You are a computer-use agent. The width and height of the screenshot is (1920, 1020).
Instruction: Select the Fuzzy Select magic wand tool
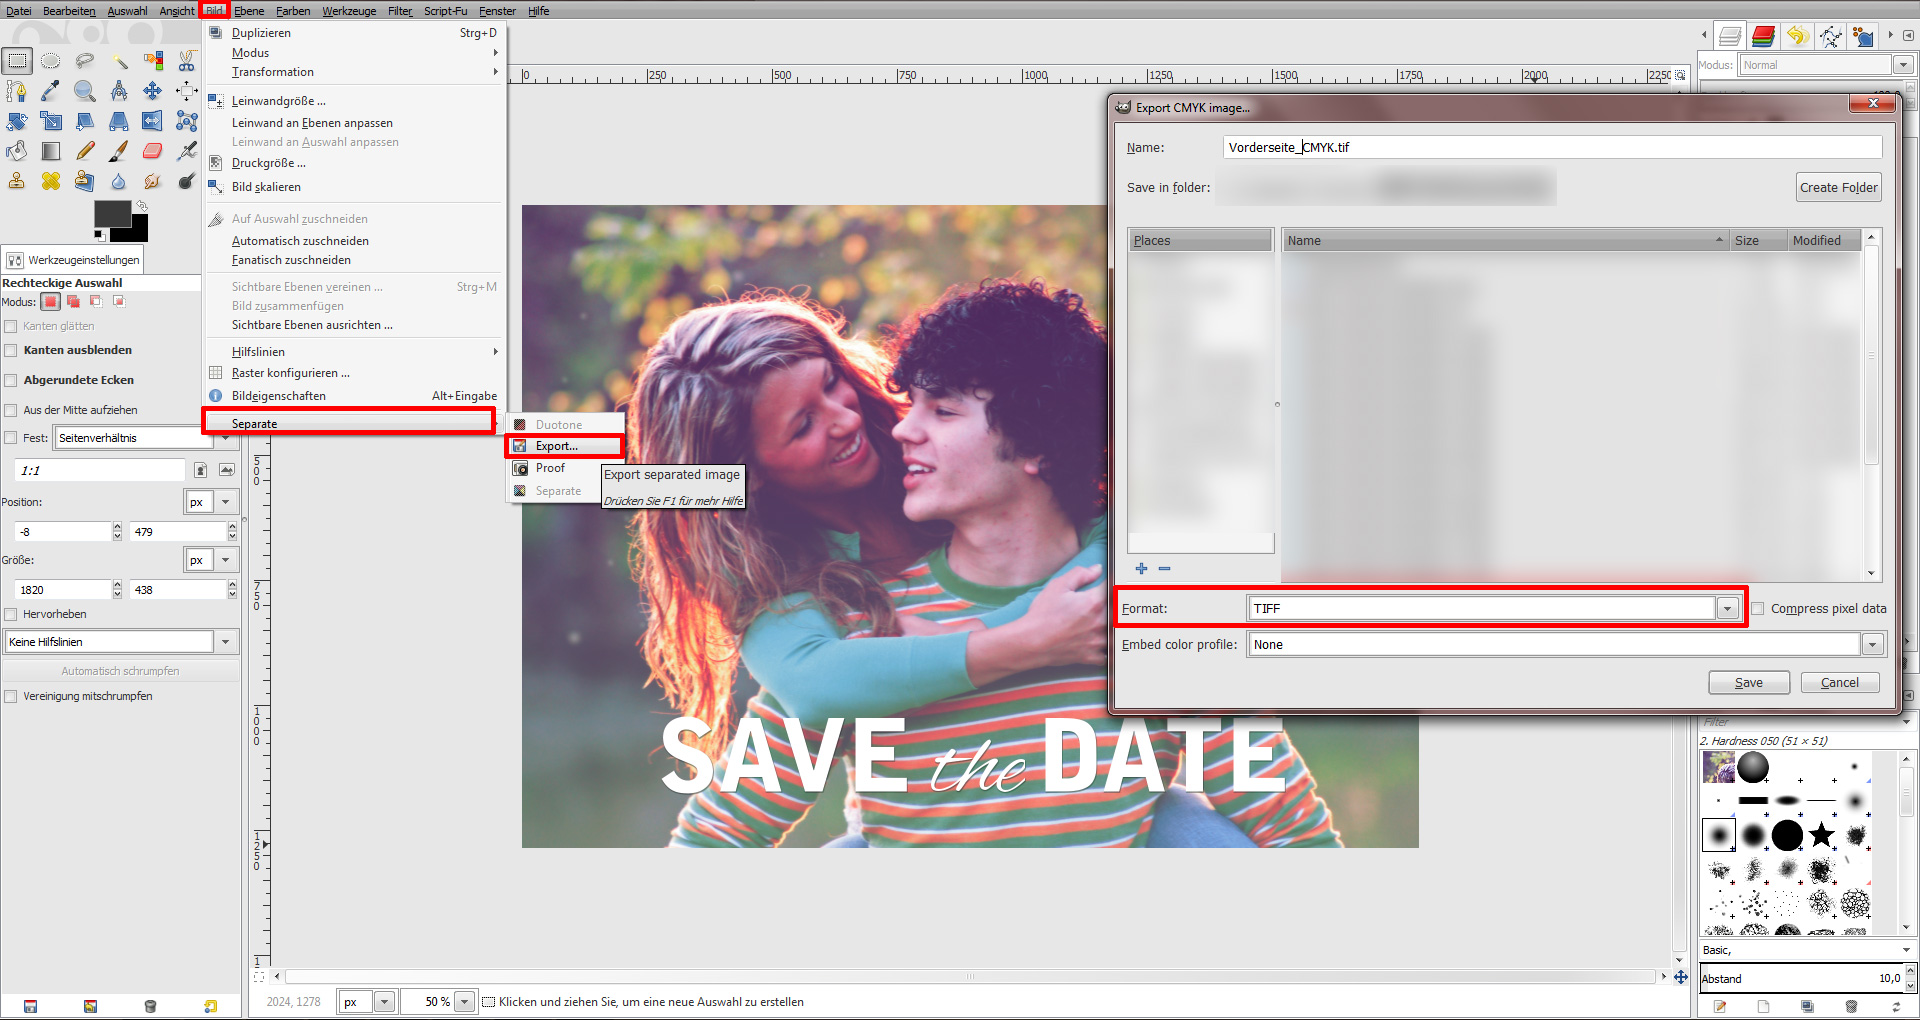coord(119,61)
